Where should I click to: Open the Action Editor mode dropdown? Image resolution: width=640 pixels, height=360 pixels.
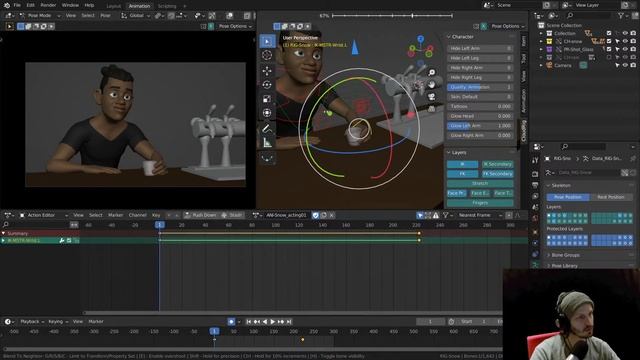[44, 215]
